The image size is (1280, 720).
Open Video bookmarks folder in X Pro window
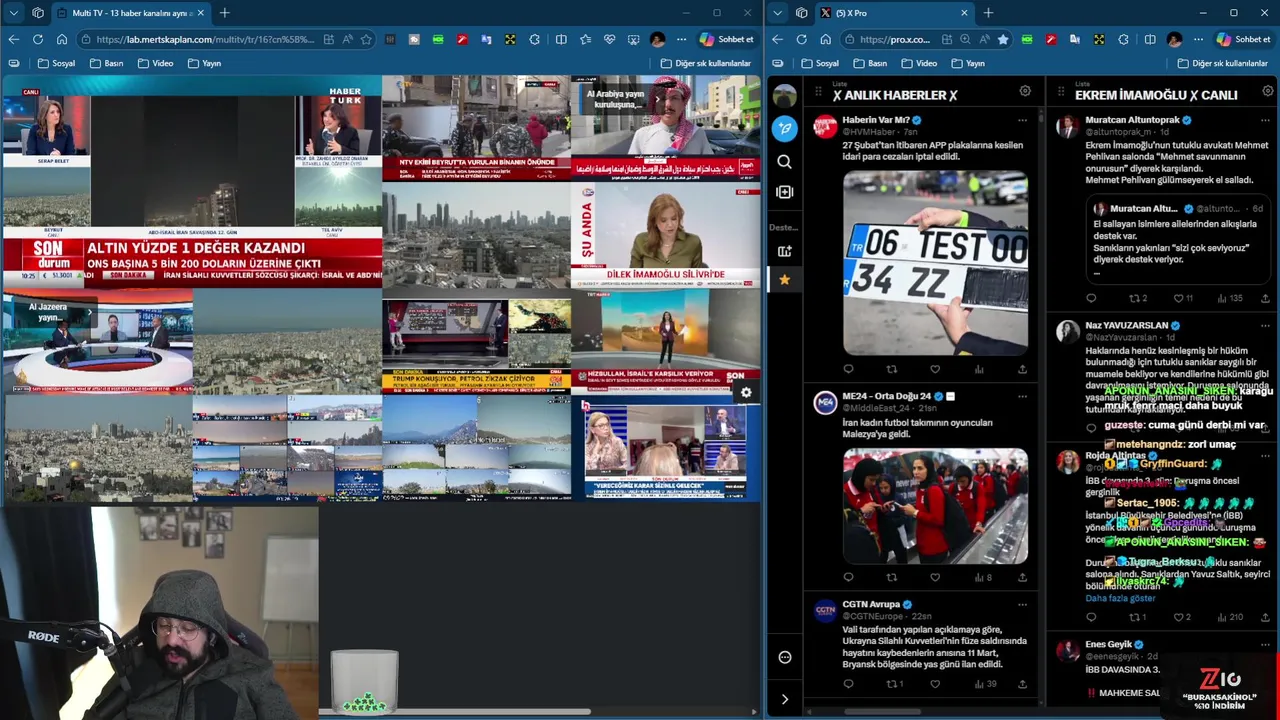click(x=919, y=63)
